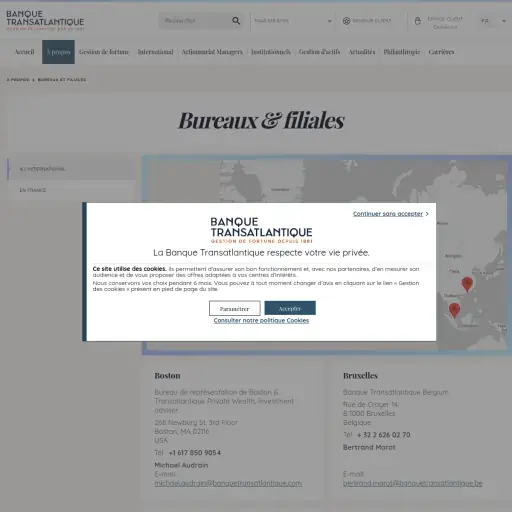This screenshot has width=512, height=512.
Task: Click the Bureaux et filiales breadcrumb
Action: pyautogui.click(x=62, y=80)
